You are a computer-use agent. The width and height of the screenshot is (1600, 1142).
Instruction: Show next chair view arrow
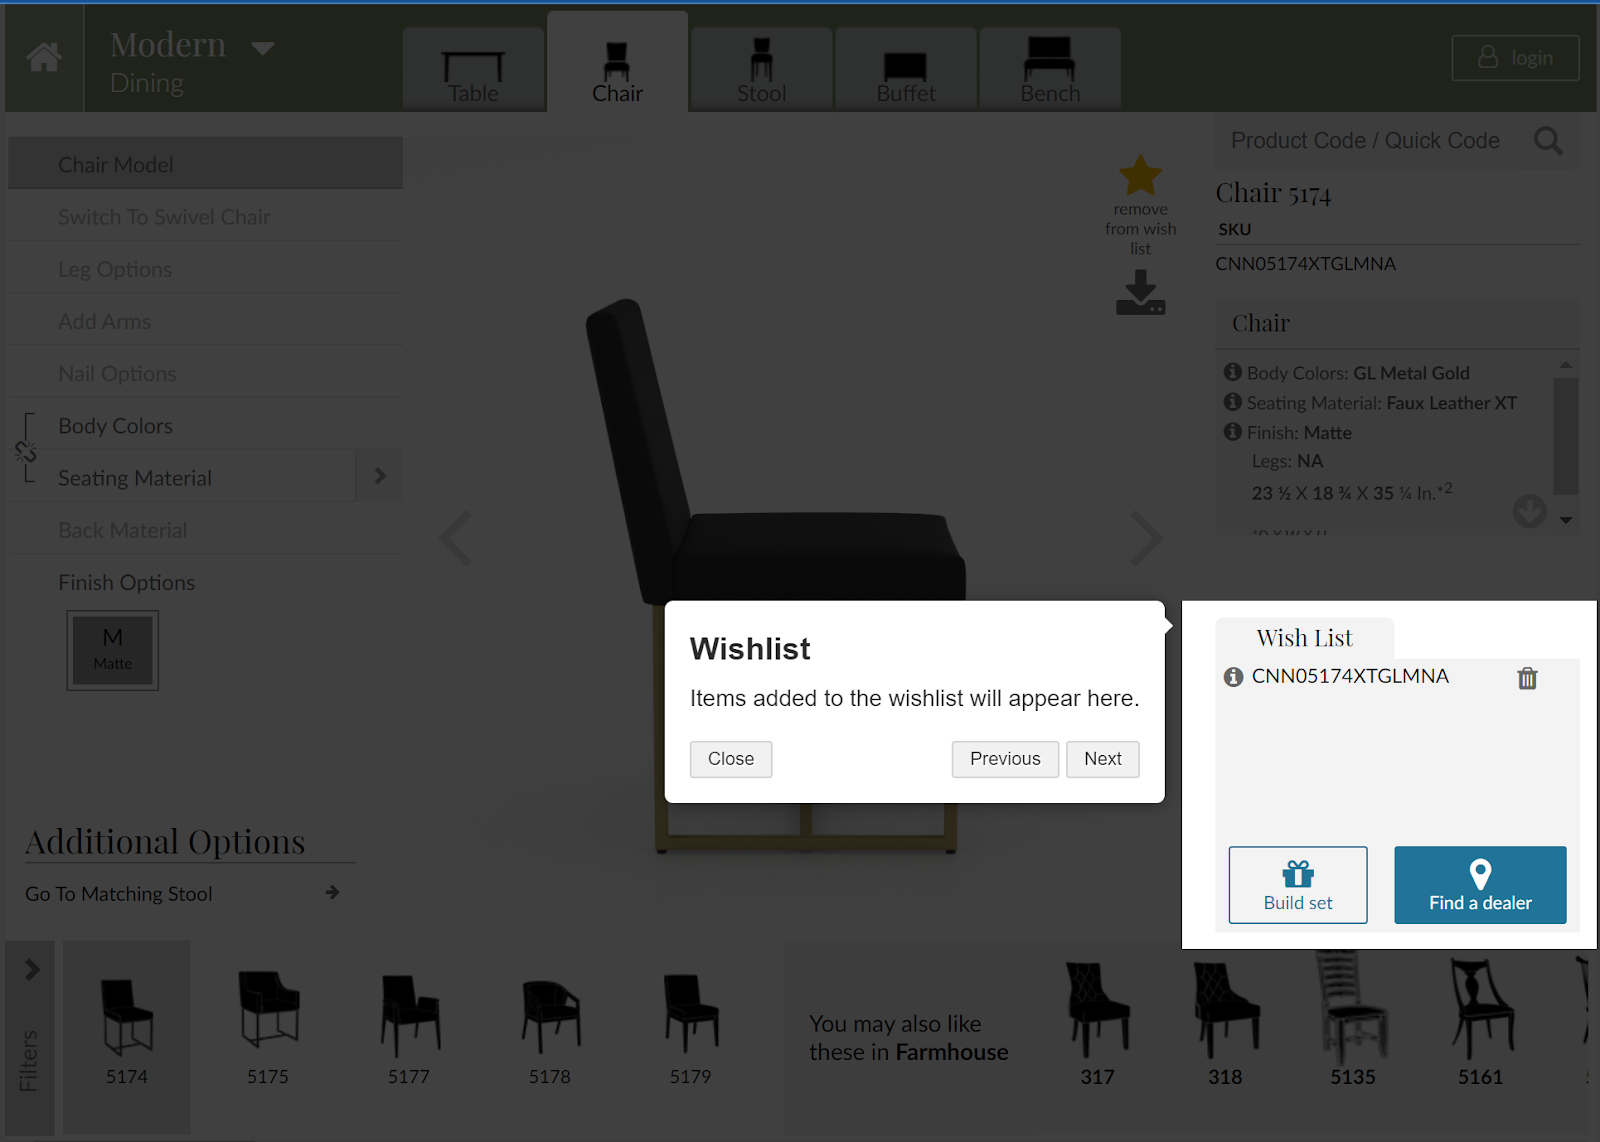click(x=1146, y=538)
